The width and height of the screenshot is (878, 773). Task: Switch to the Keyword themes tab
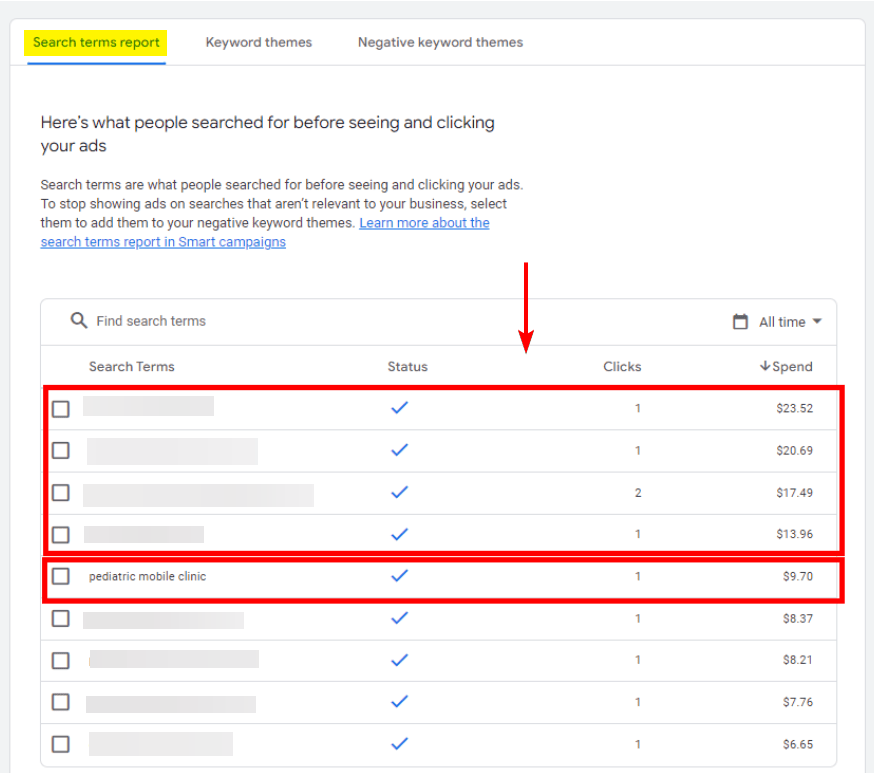[259, 42]
